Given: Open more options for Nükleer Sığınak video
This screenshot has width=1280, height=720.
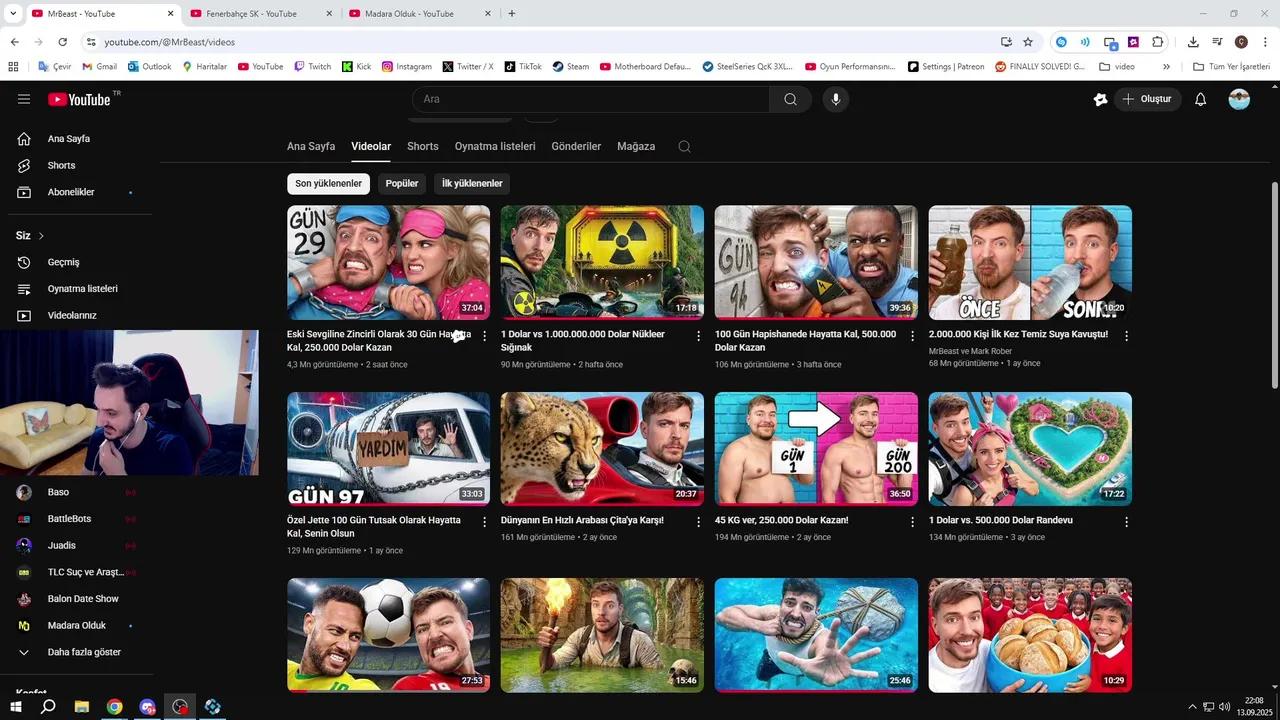Looking at the screenshot, I should tap(699, 336).
